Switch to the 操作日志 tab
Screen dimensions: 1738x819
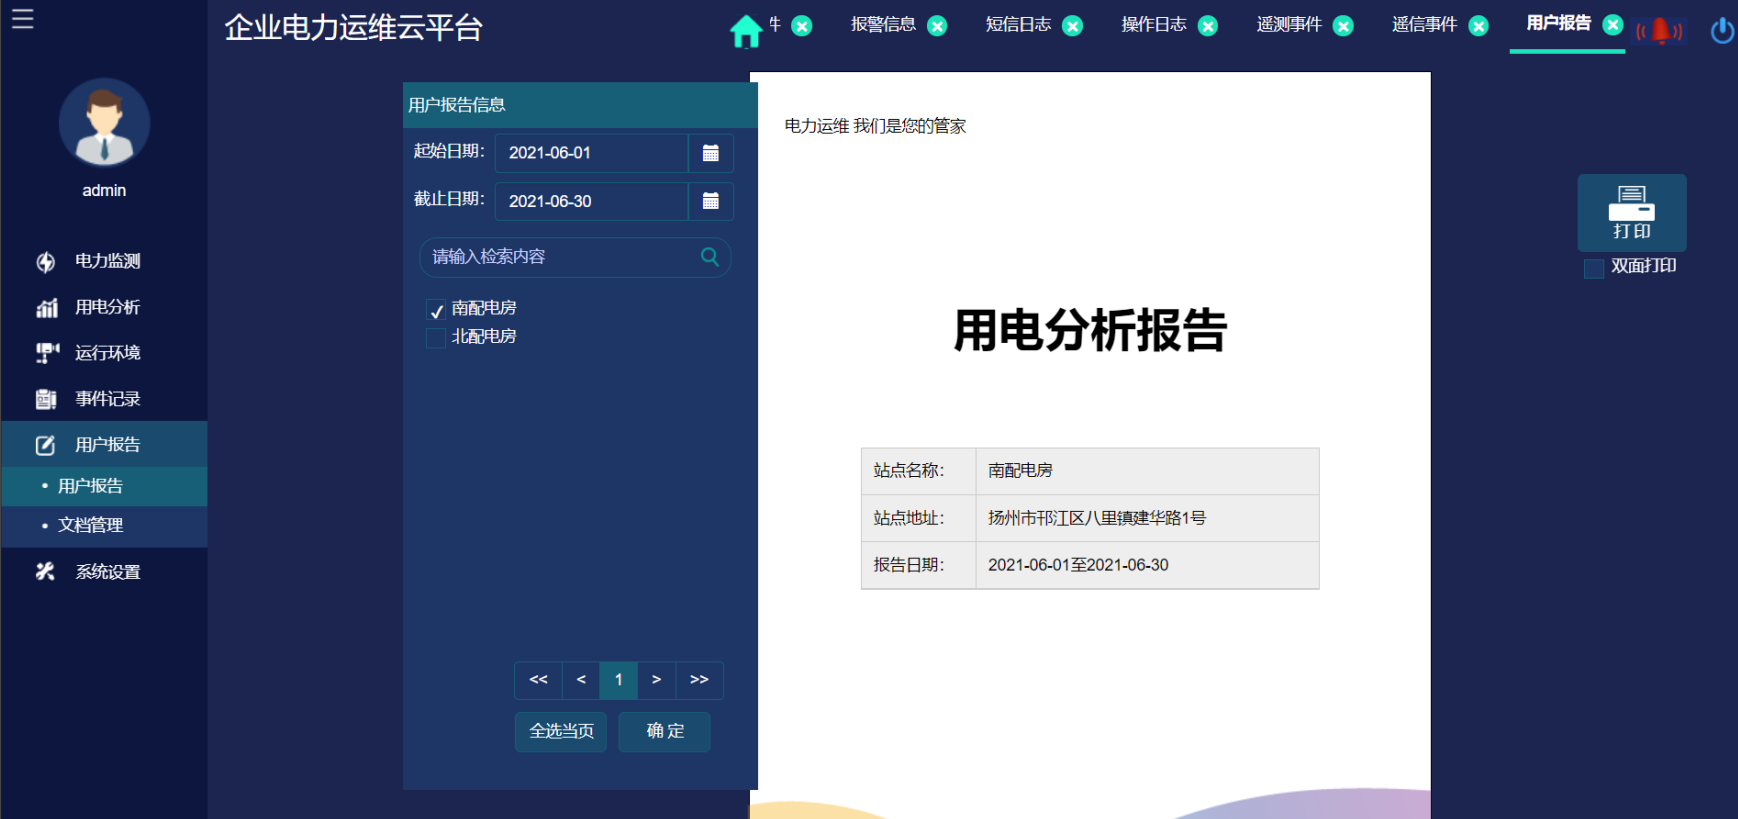pyautogui.click(x=1154, y=25)
